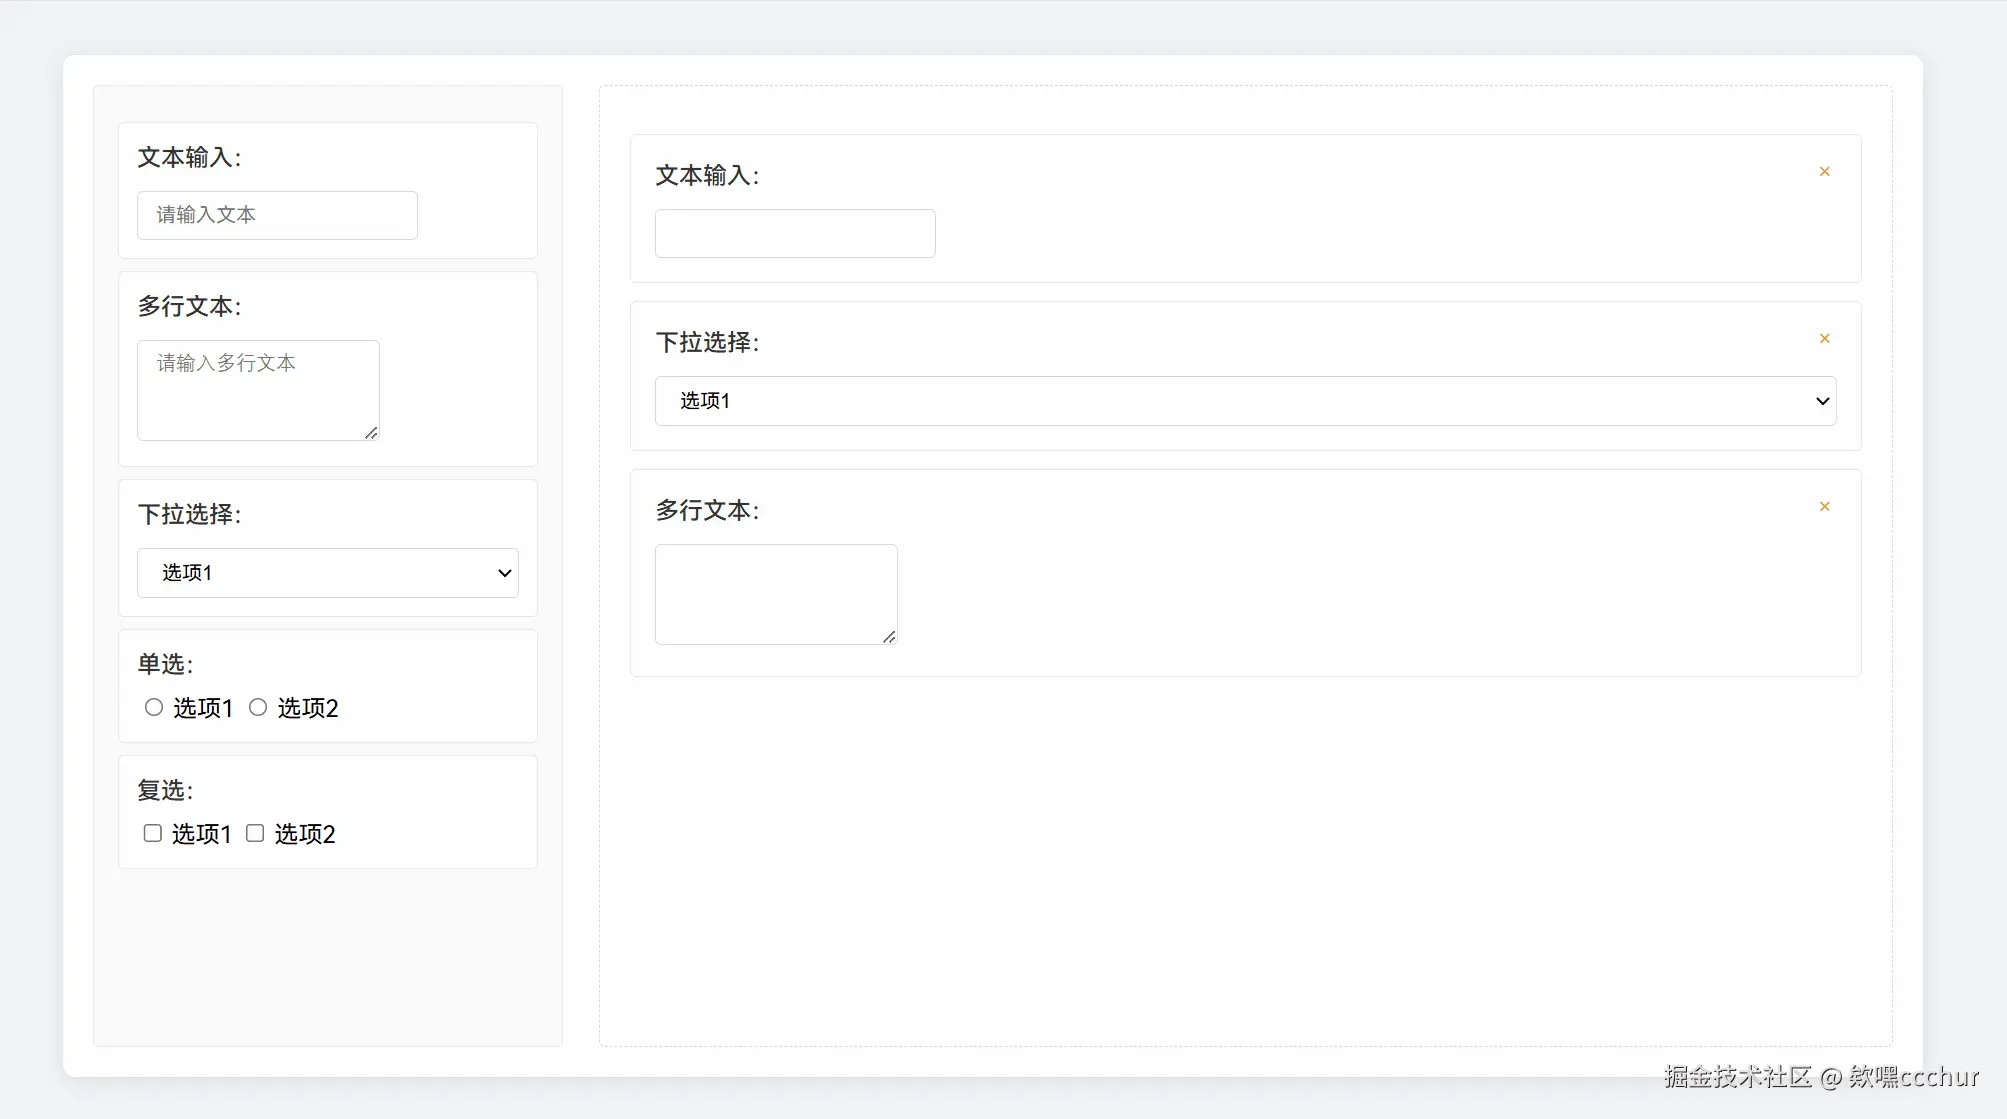The image size is (2007, 1119).
Task: Click the resize handle on the canvas textarea
Action: coord(889,638)
